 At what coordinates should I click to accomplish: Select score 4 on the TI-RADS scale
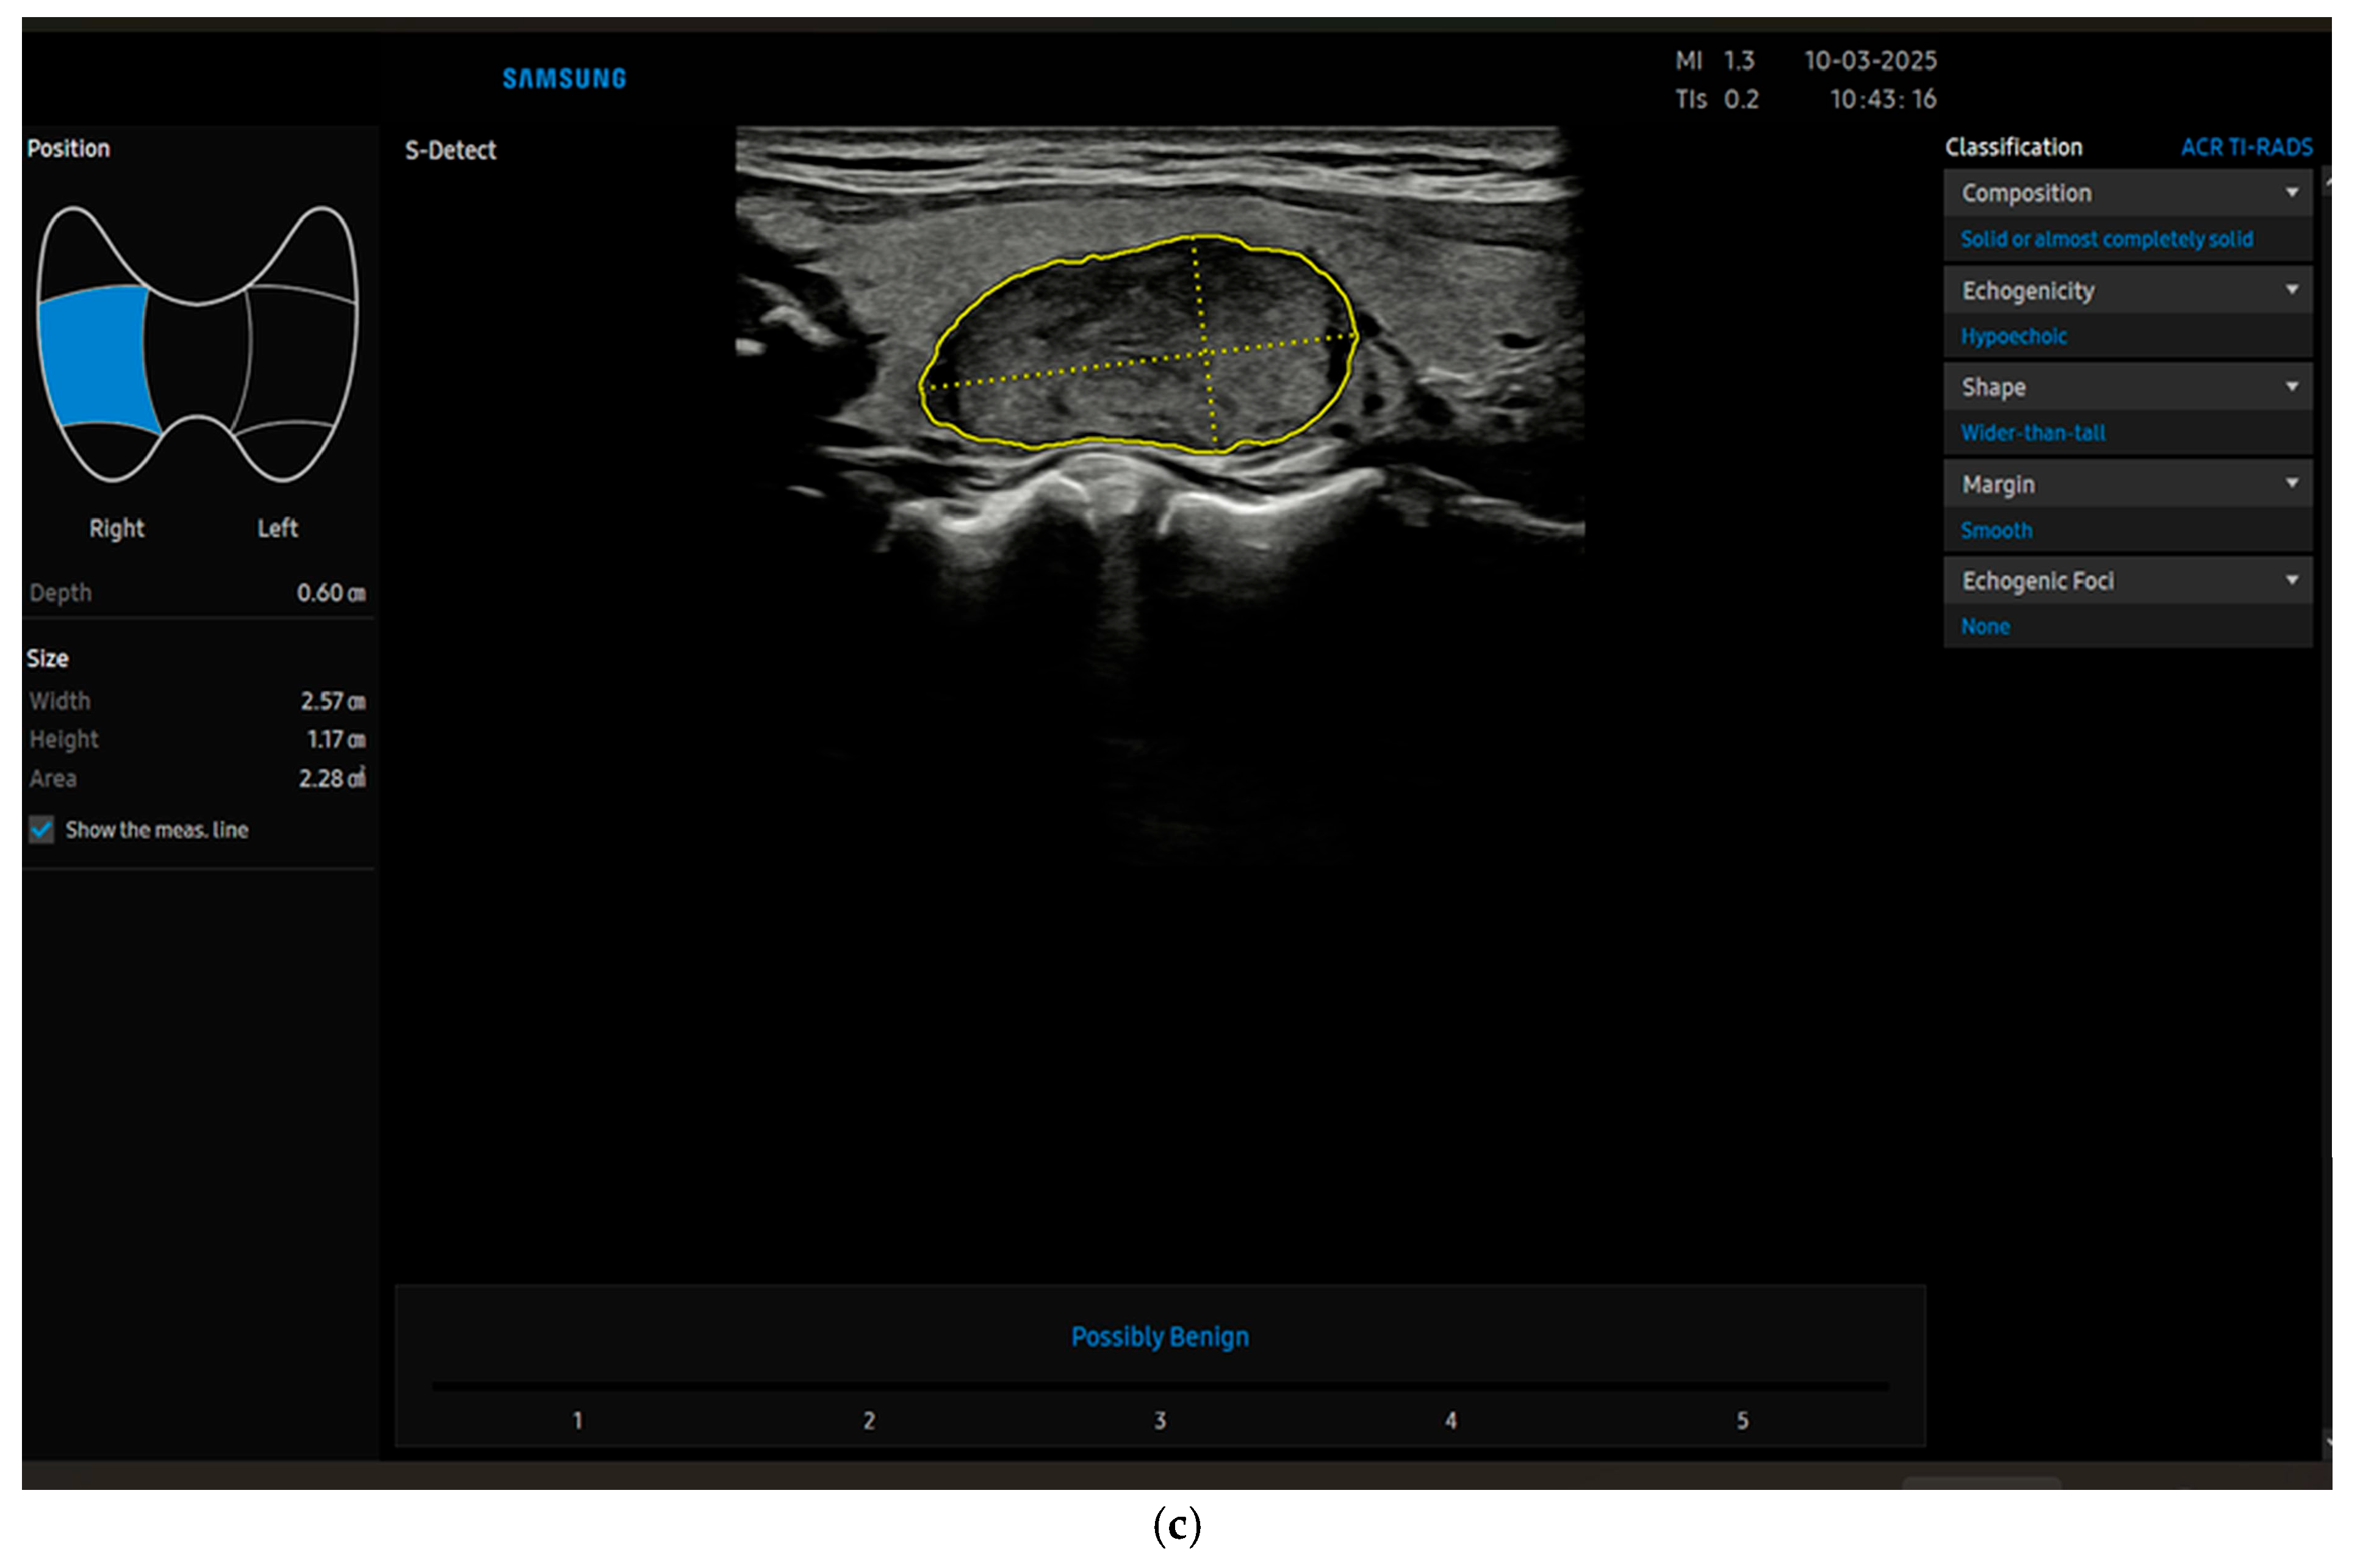pyautogui.click(x=1450, y=1420)
